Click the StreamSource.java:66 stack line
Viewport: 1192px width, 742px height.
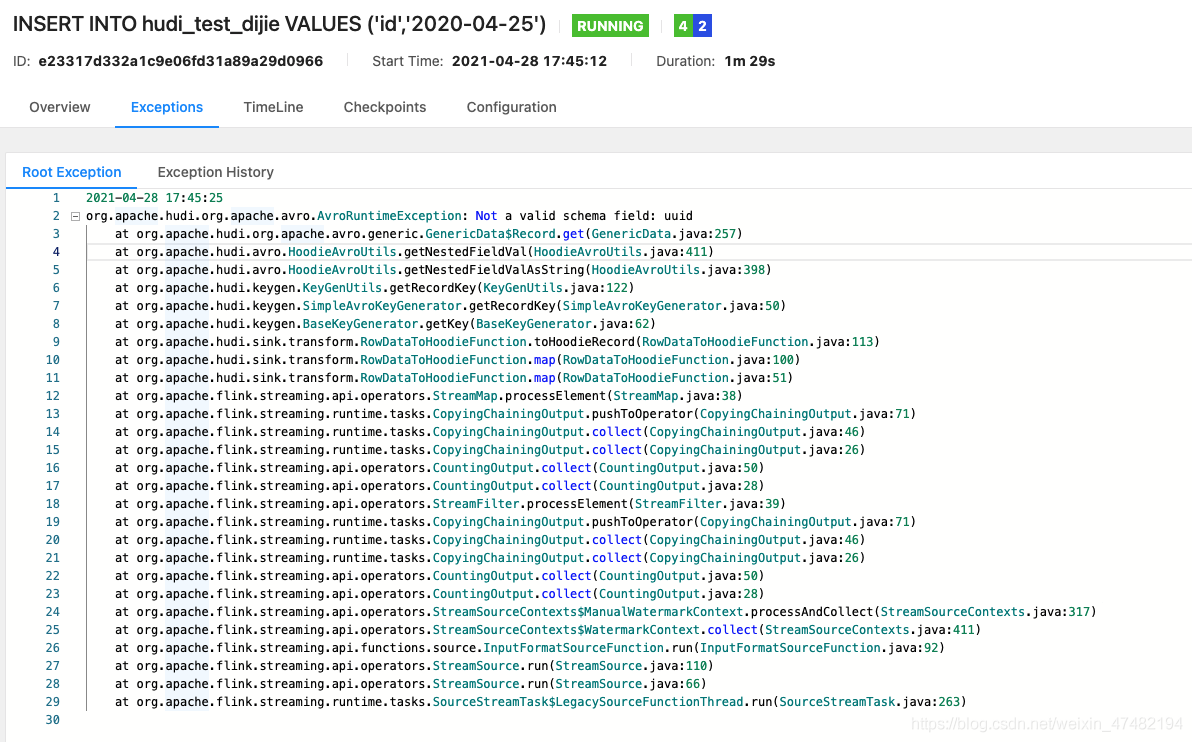click(411, 683)
